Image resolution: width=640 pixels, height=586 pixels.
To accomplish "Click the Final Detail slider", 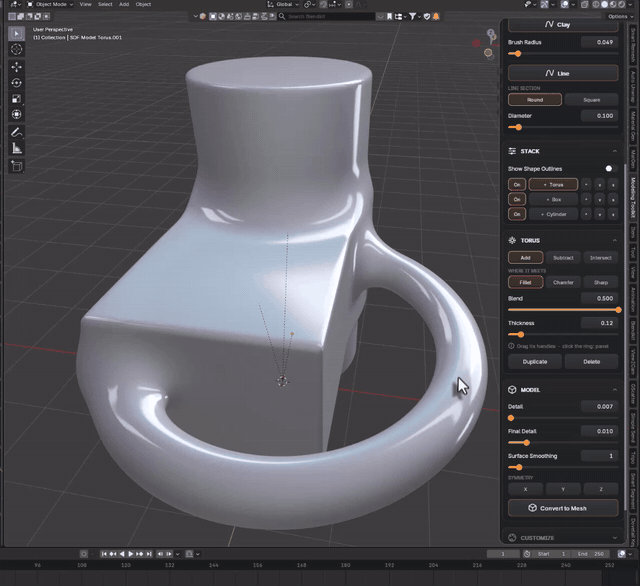I will pyautogui.click(x=563, y=442).
